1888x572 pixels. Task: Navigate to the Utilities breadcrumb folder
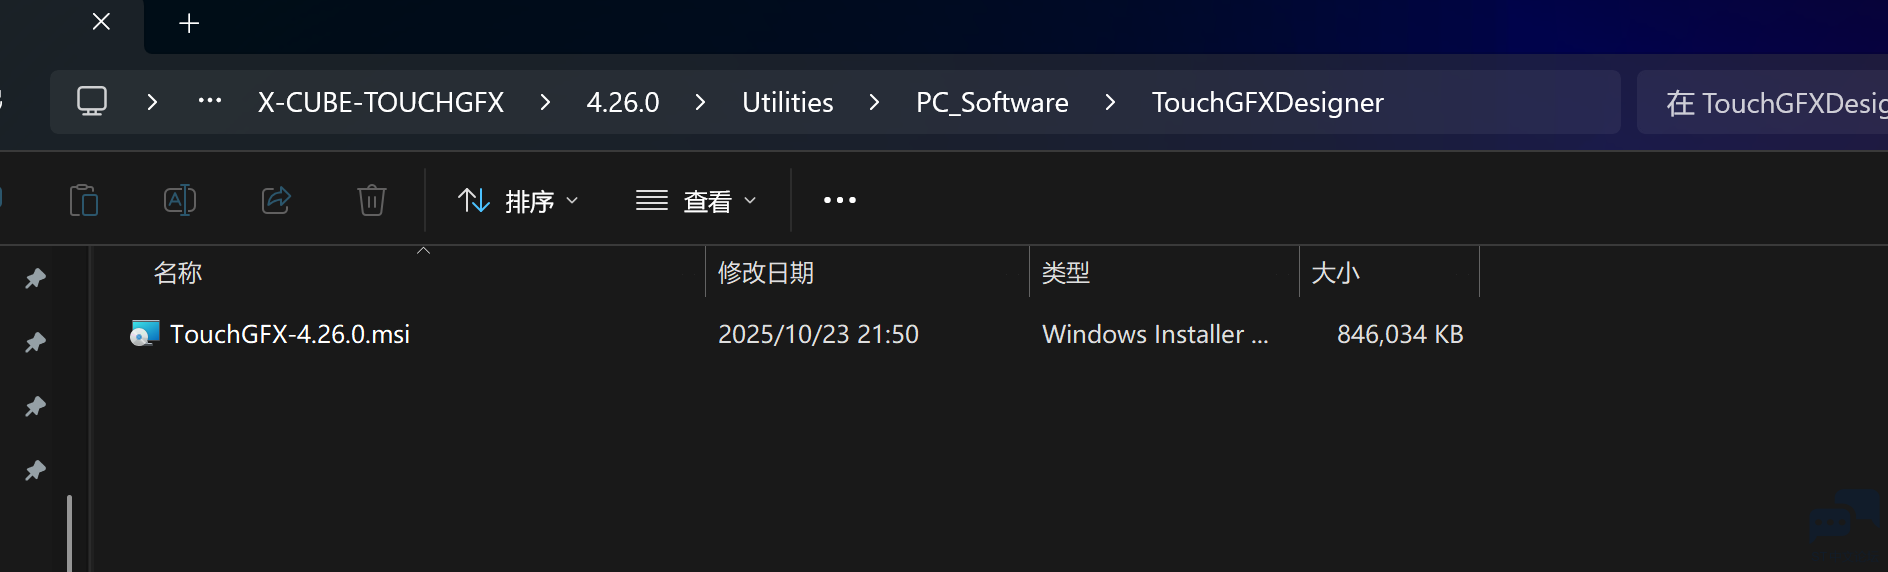click(x=787, y=102)
